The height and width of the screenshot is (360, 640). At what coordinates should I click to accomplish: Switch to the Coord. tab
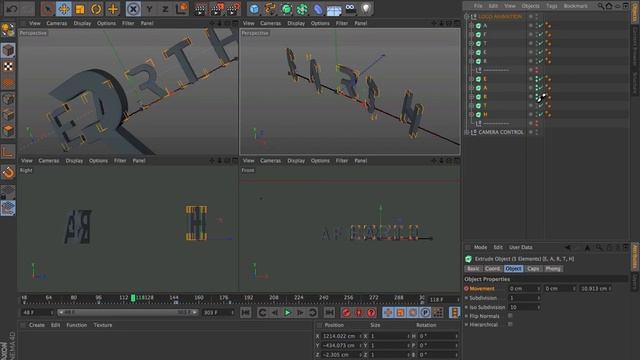click(x=492, y=269)
